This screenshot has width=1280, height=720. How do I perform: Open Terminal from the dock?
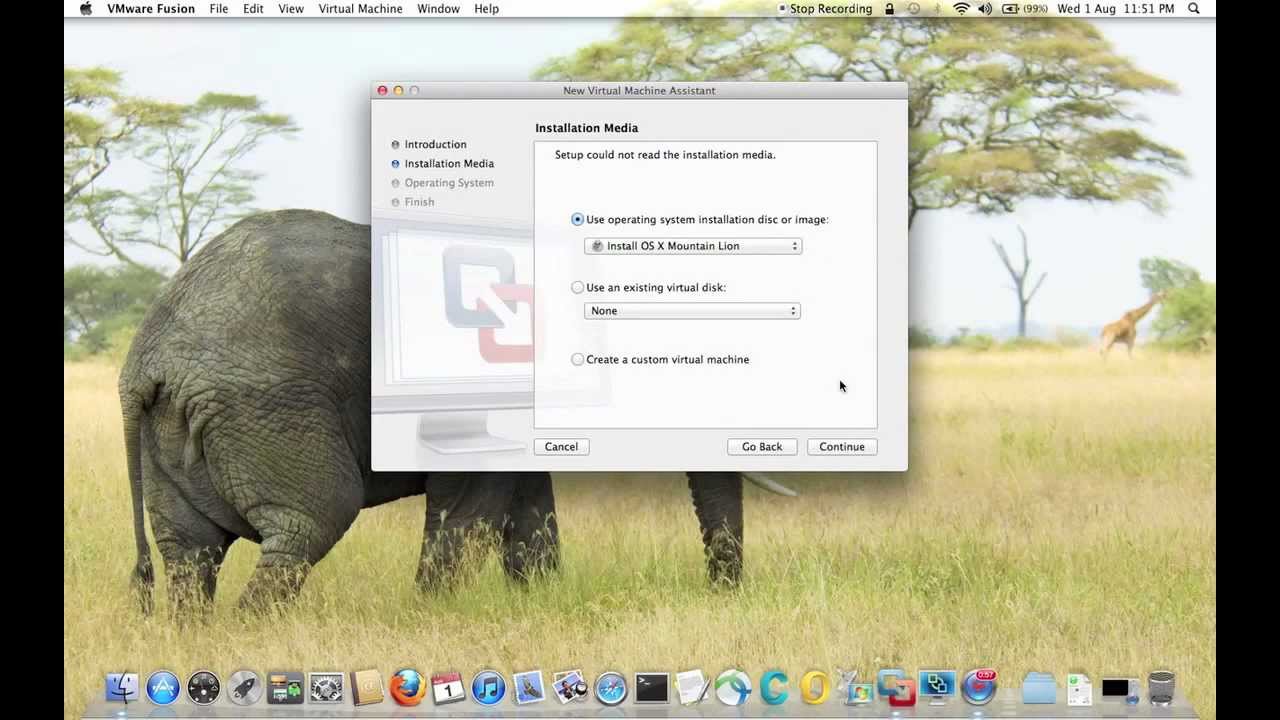coord(652,688)
